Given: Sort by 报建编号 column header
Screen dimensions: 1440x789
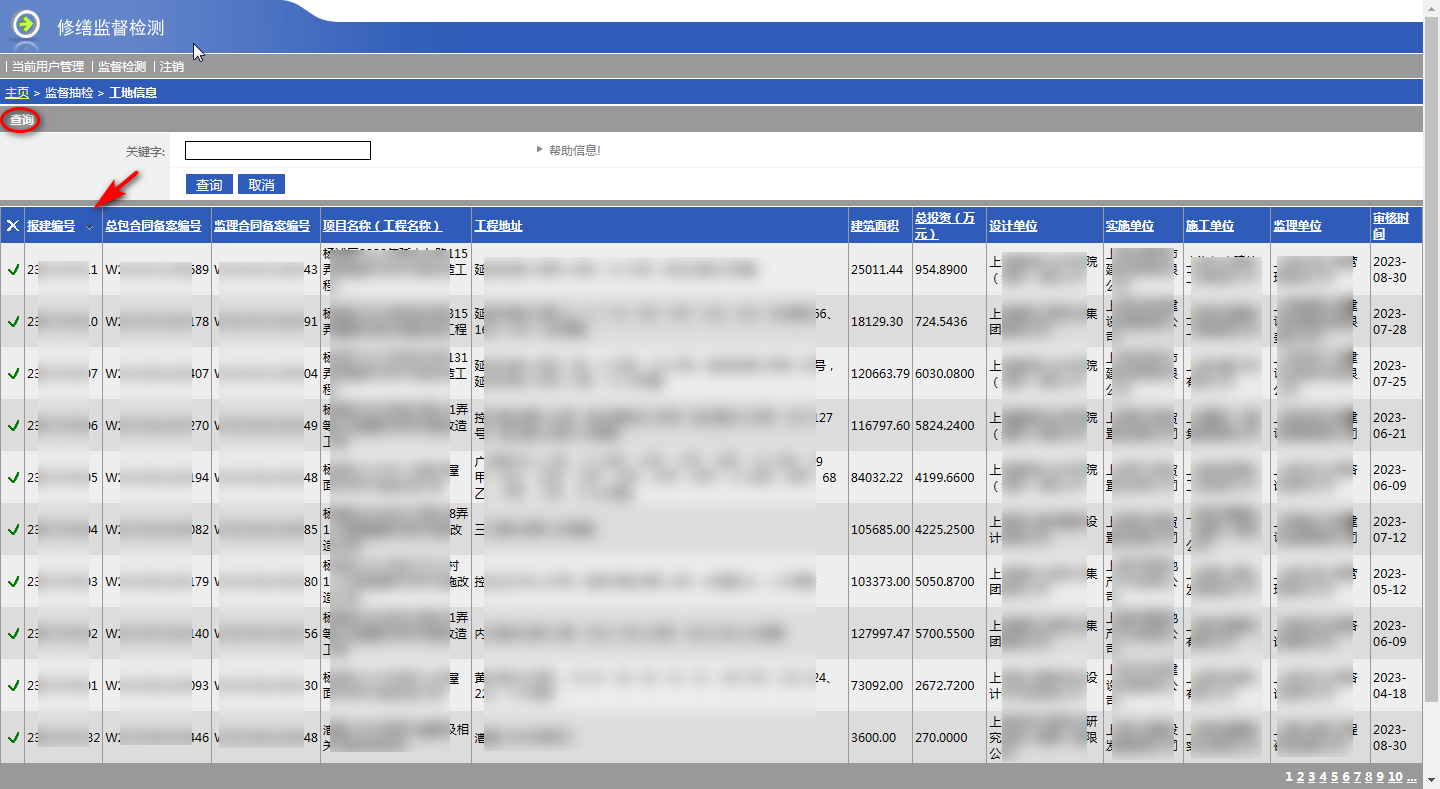Looking at the screenshot, I should pos(51,226).
